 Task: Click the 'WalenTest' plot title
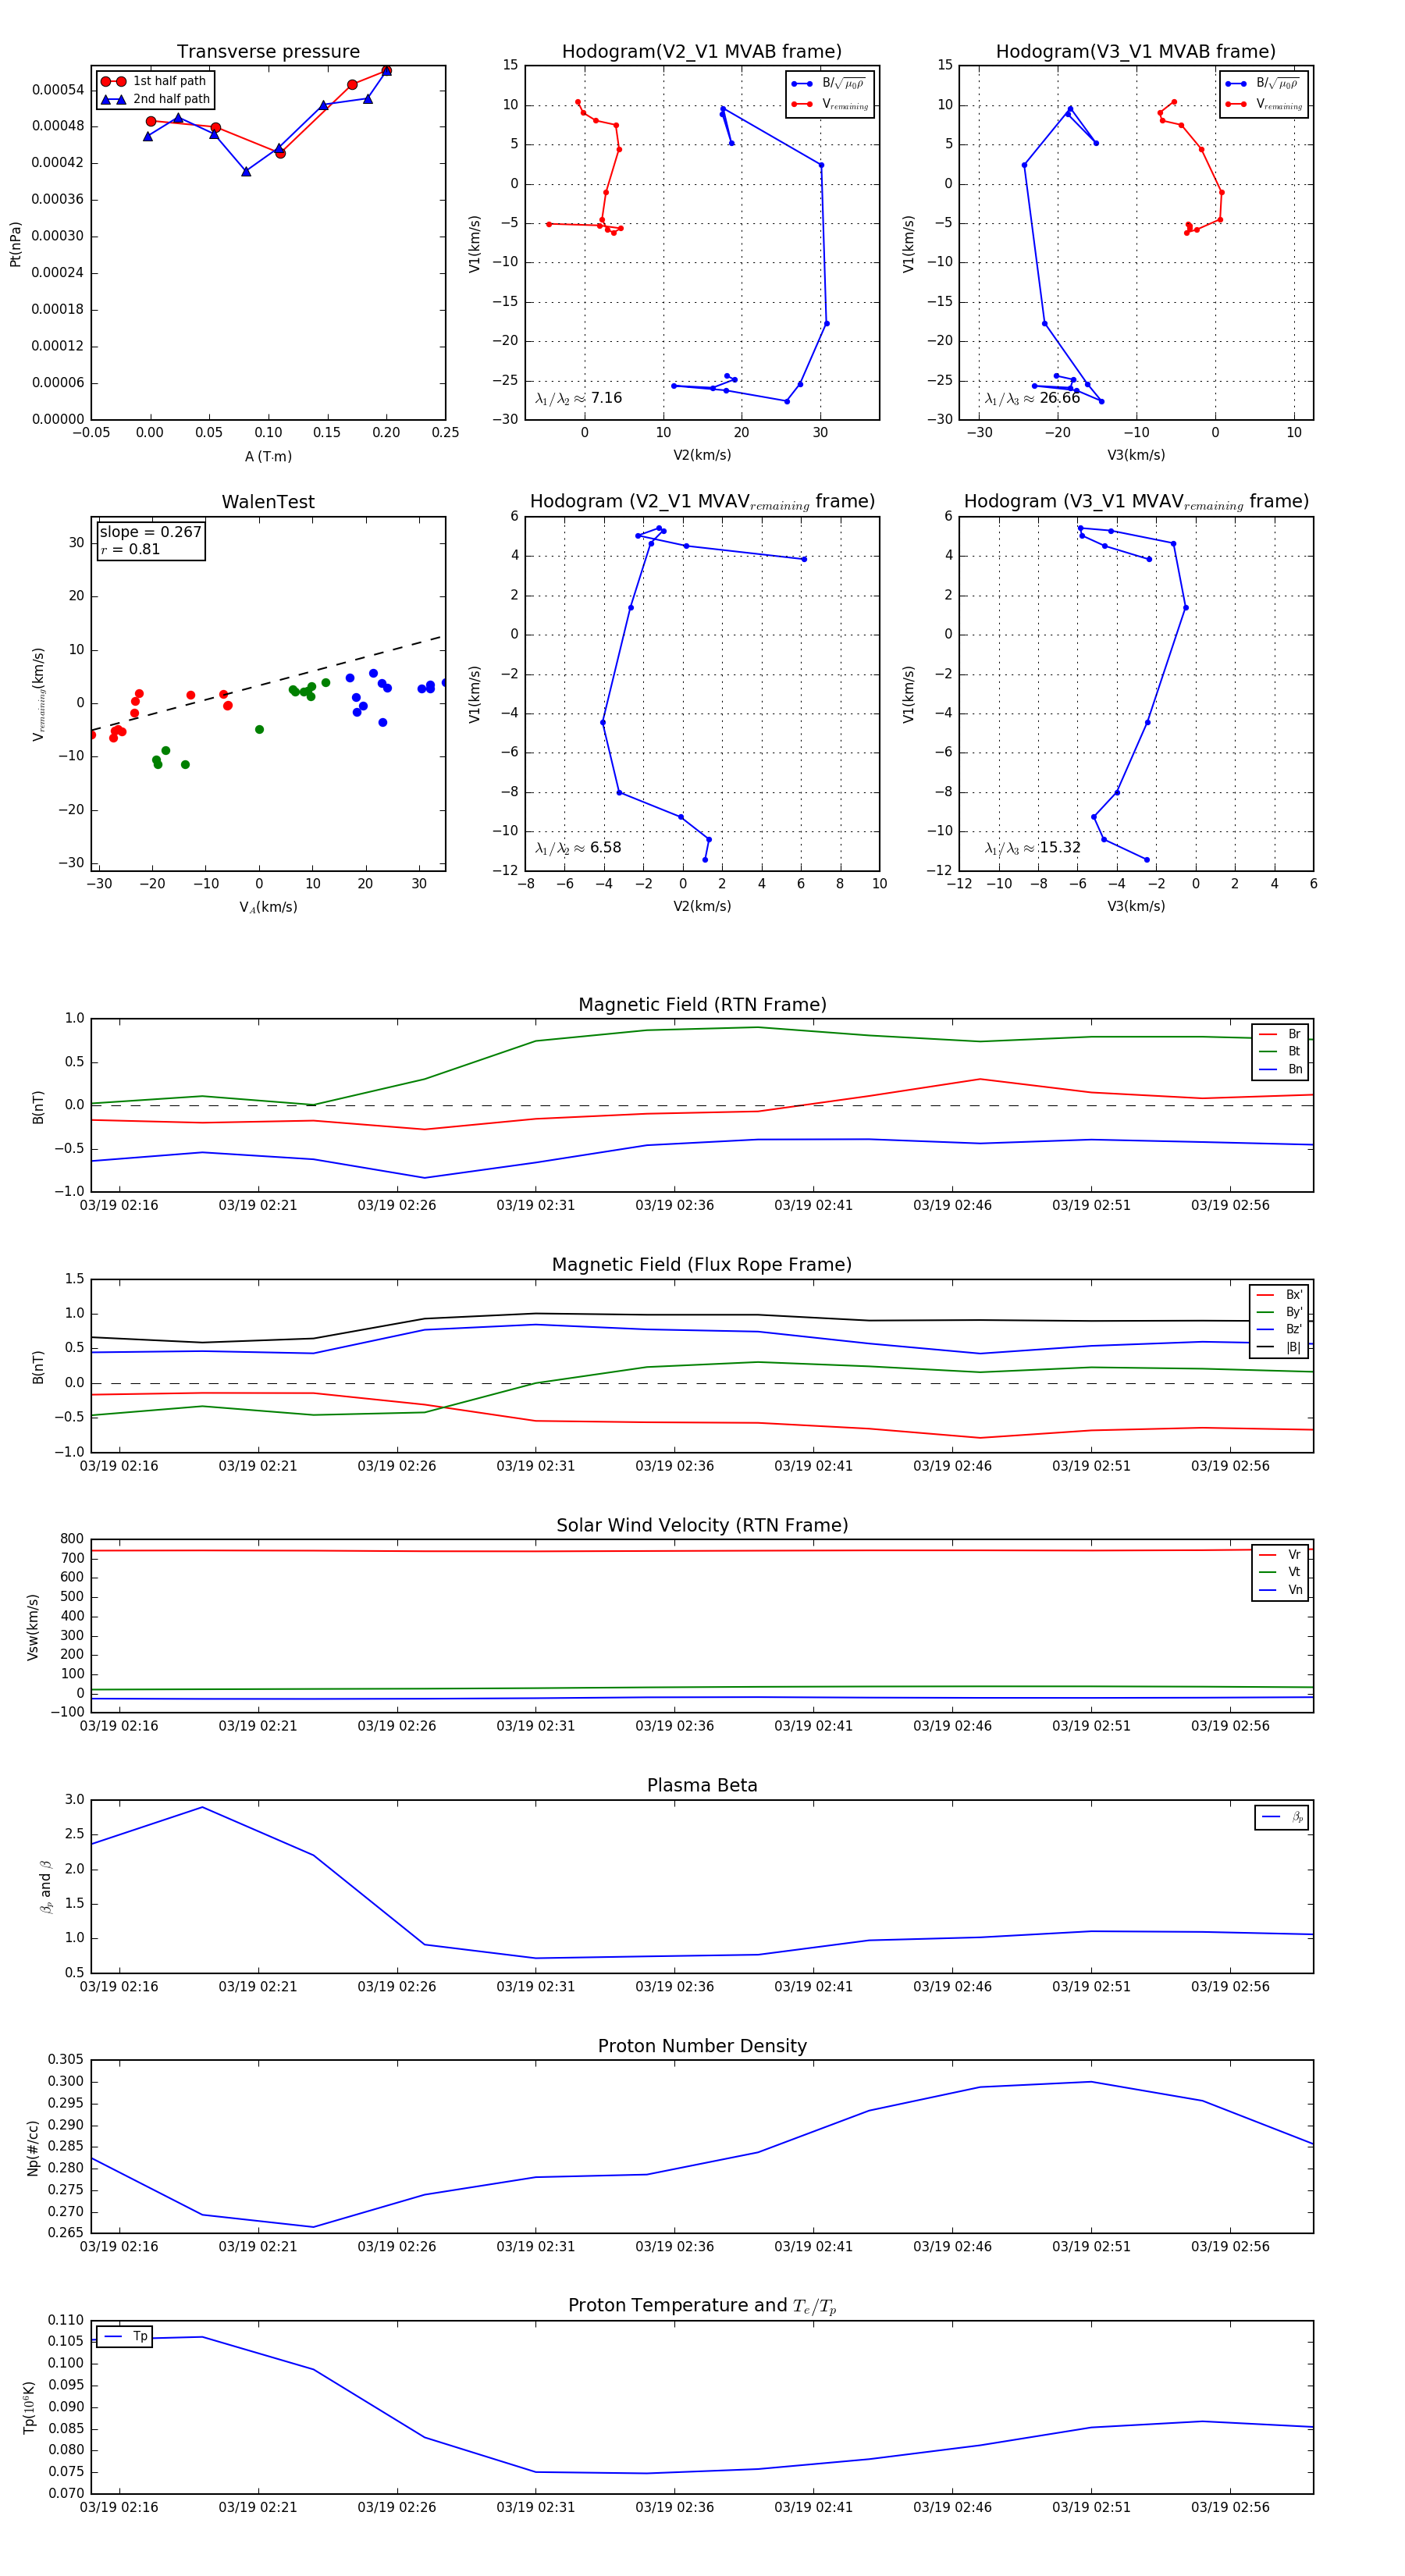(268, 502)
